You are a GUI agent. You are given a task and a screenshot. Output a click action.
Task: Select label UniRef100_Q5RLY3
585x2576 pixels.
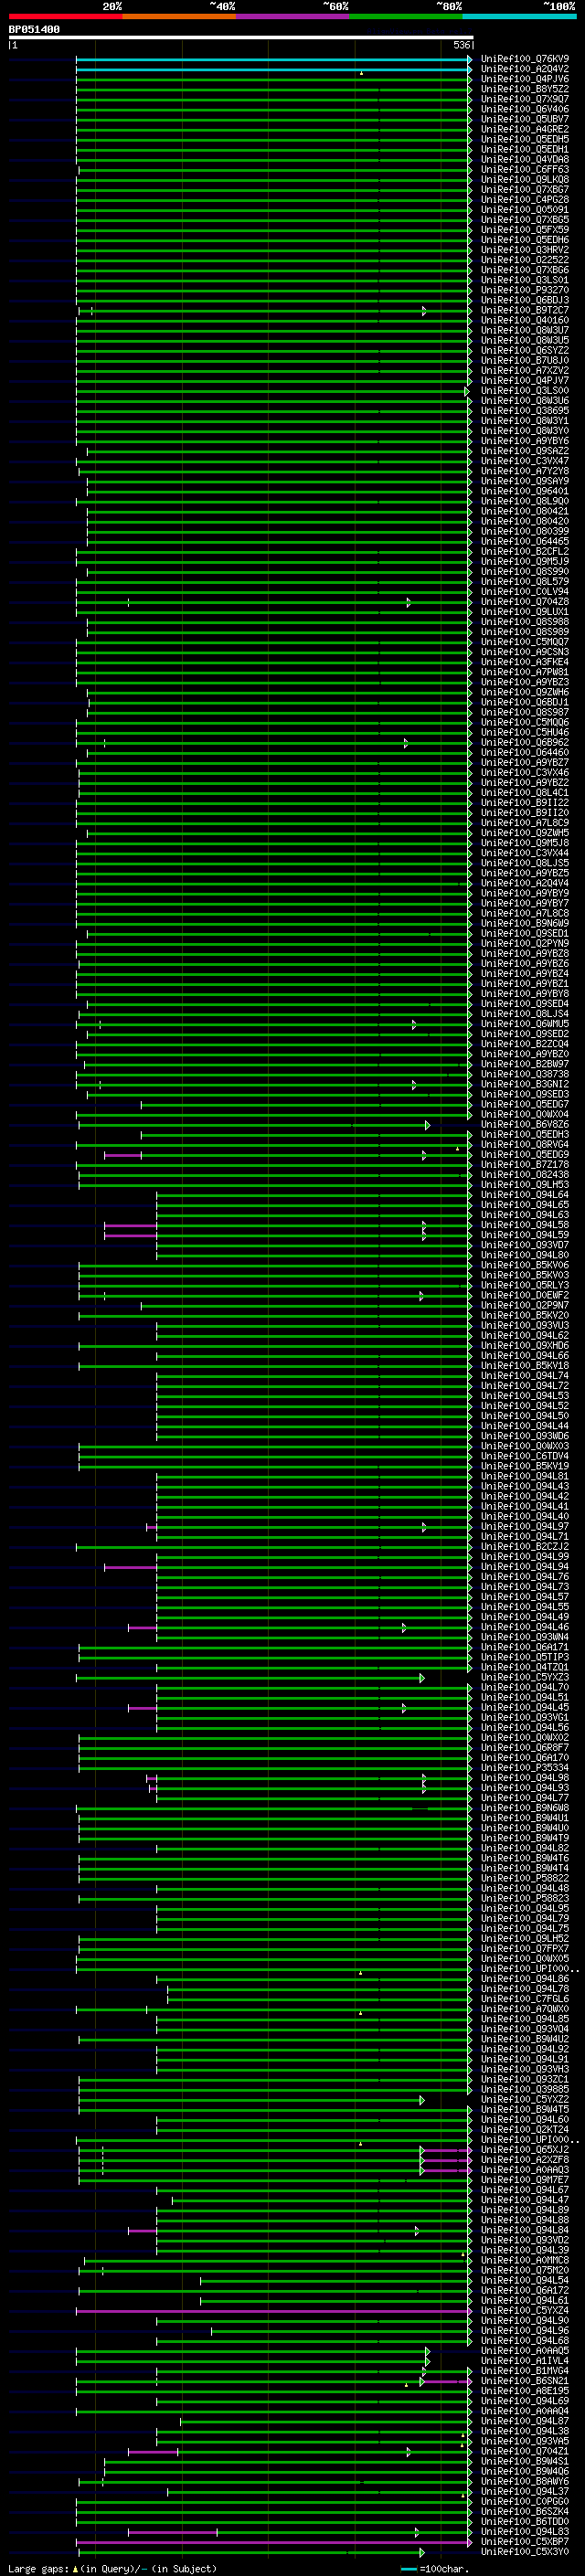pyautogui.click(x=525, y=1286)
